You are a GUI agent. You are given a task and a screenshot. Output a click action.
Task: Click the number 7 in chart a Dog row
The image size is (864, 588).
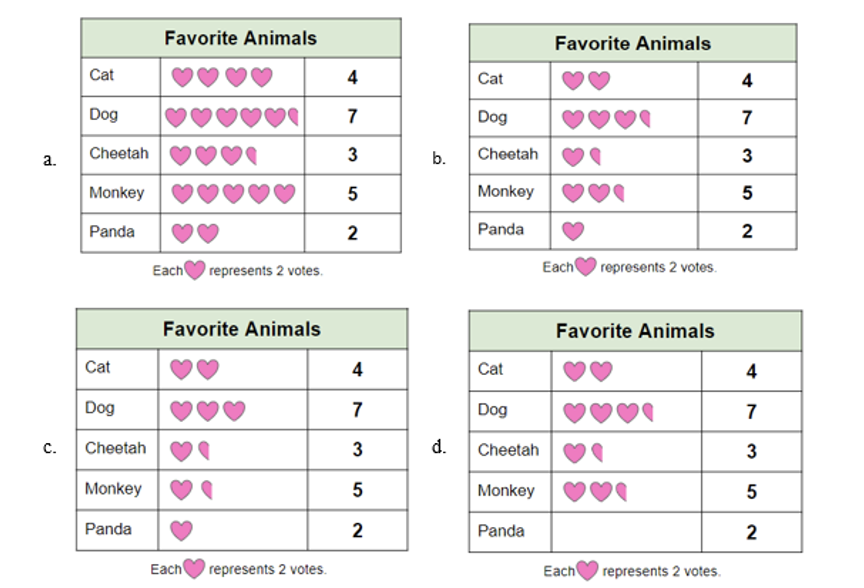[352, 116]
